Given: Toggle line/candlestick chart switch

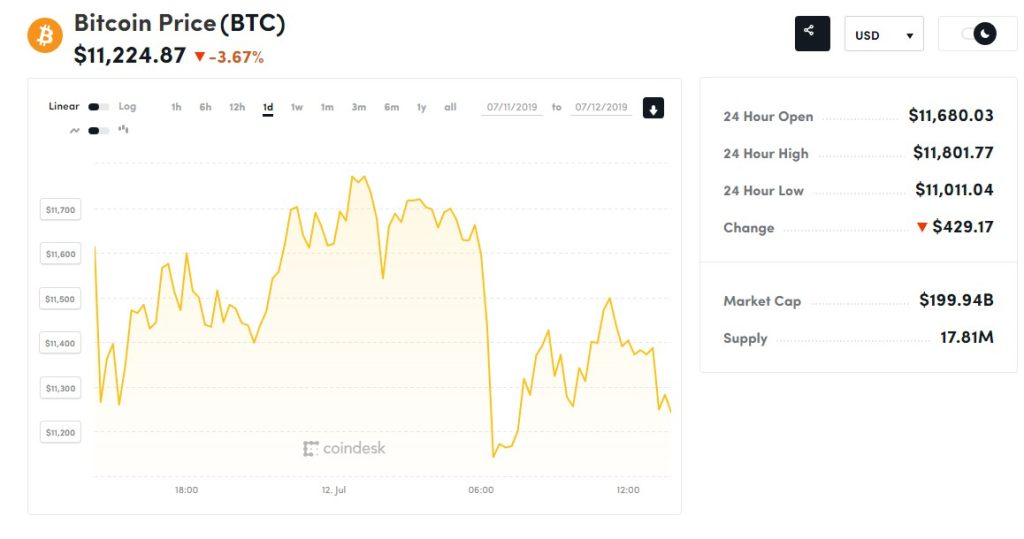Looking at the screenshot, I should click(98, 130).
